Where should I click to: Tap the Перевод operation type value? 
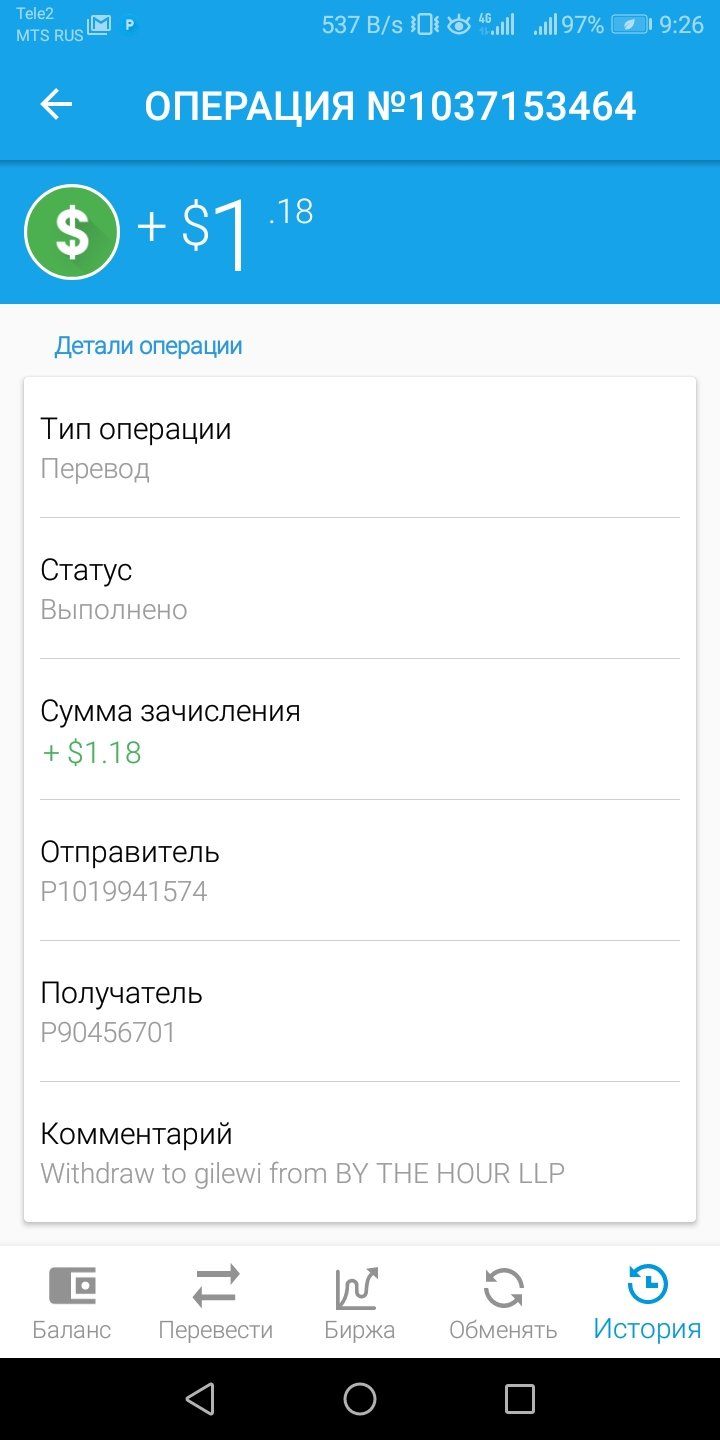[x=95, y=469]
